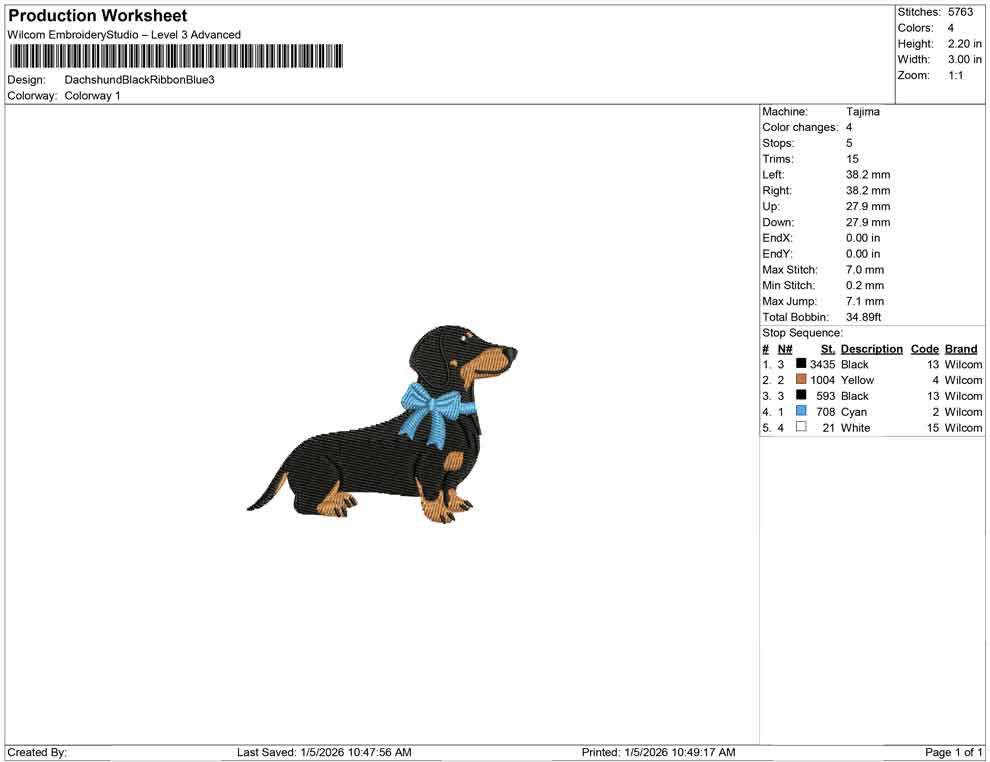Select the design name DachshundBlackRibbonBlue3

coord(138,79)
